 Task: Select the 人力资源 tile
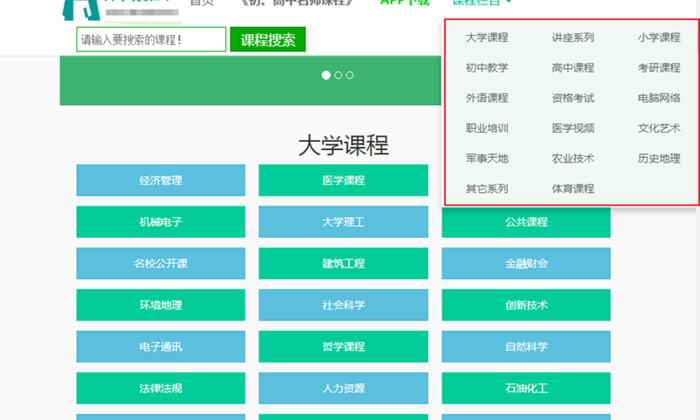[343, 388]
